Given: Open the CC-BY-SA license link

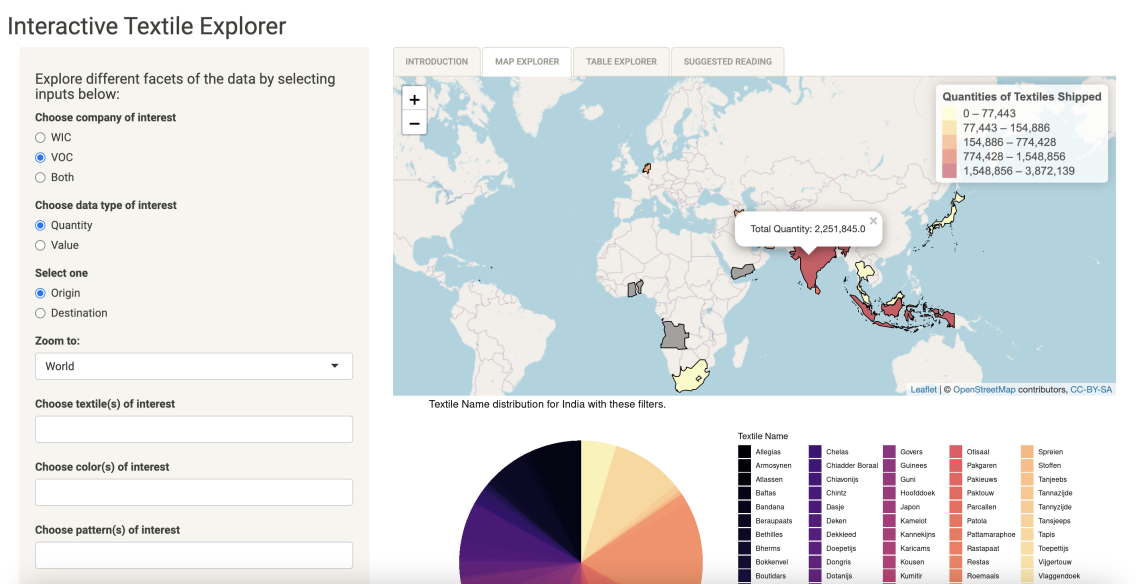Looking at the screenshot, I should (1091, 390).
